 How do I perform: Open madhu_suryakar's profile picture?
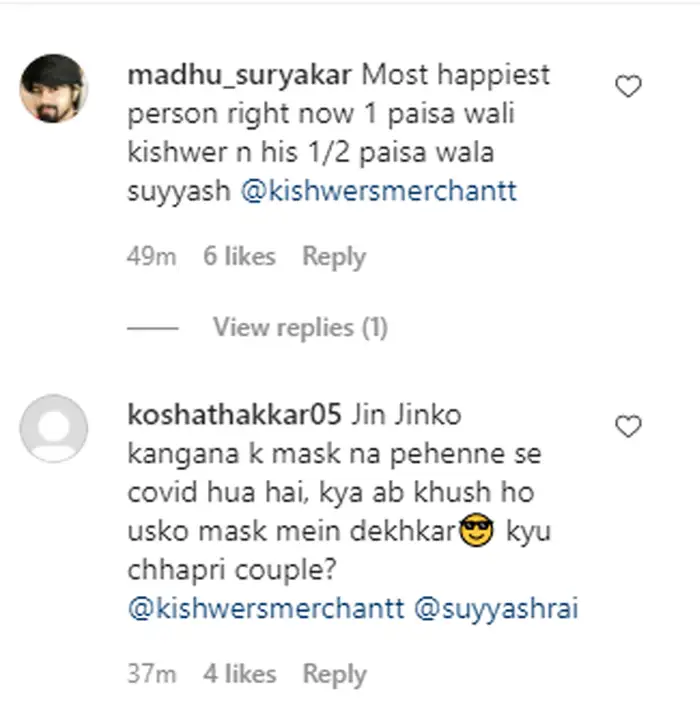click(x=54, y=89)
